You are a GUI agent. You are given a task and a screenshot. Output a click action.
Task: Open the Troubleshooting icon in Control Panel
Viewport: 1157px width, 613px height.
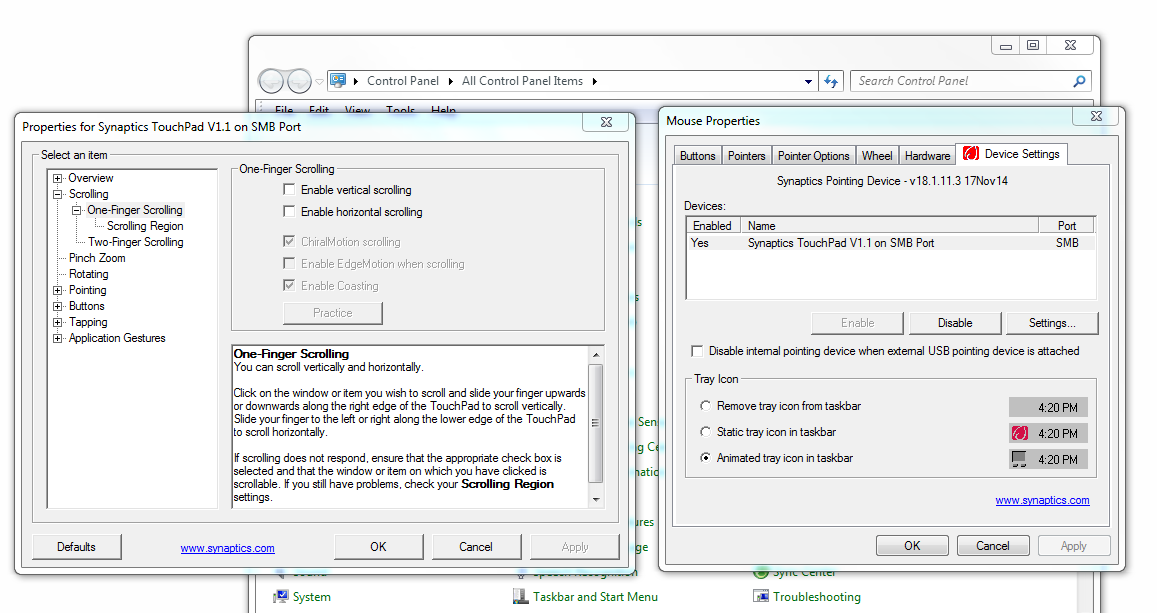(761, 597)
